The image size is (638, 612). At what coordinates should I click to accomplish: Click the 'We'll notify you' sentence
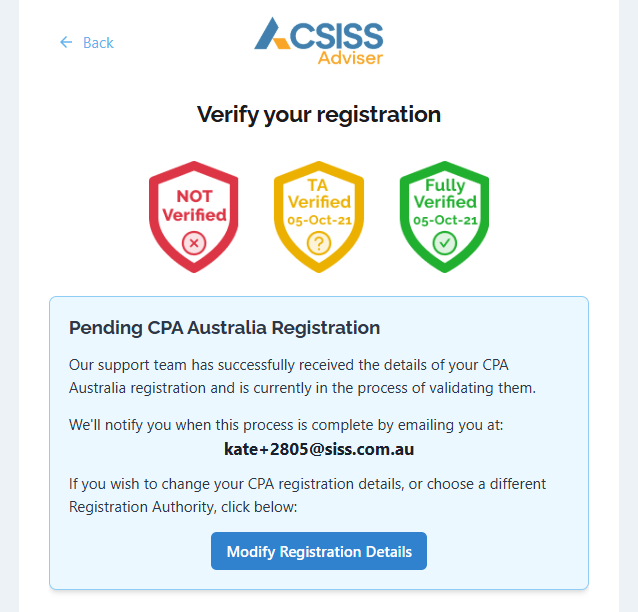click(x=286, y=424)
